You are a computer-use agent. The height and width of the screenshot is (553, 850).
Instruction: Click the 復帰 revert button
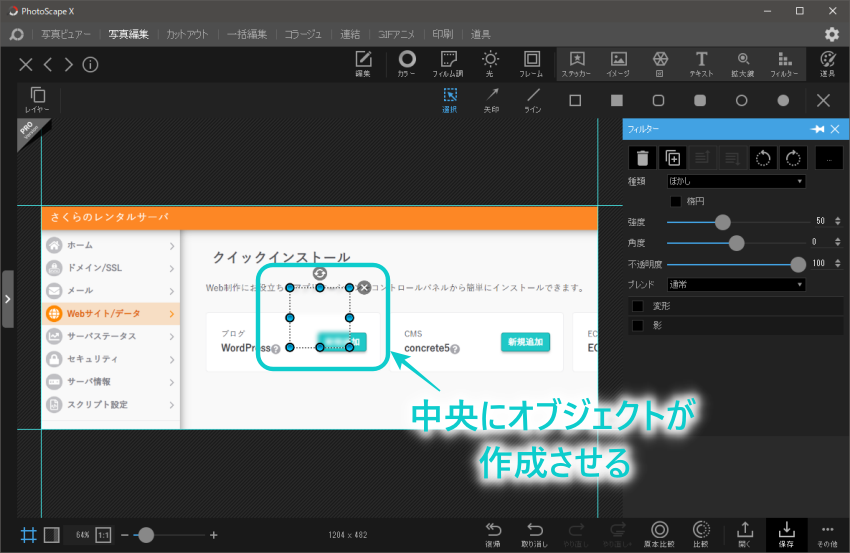493,535
